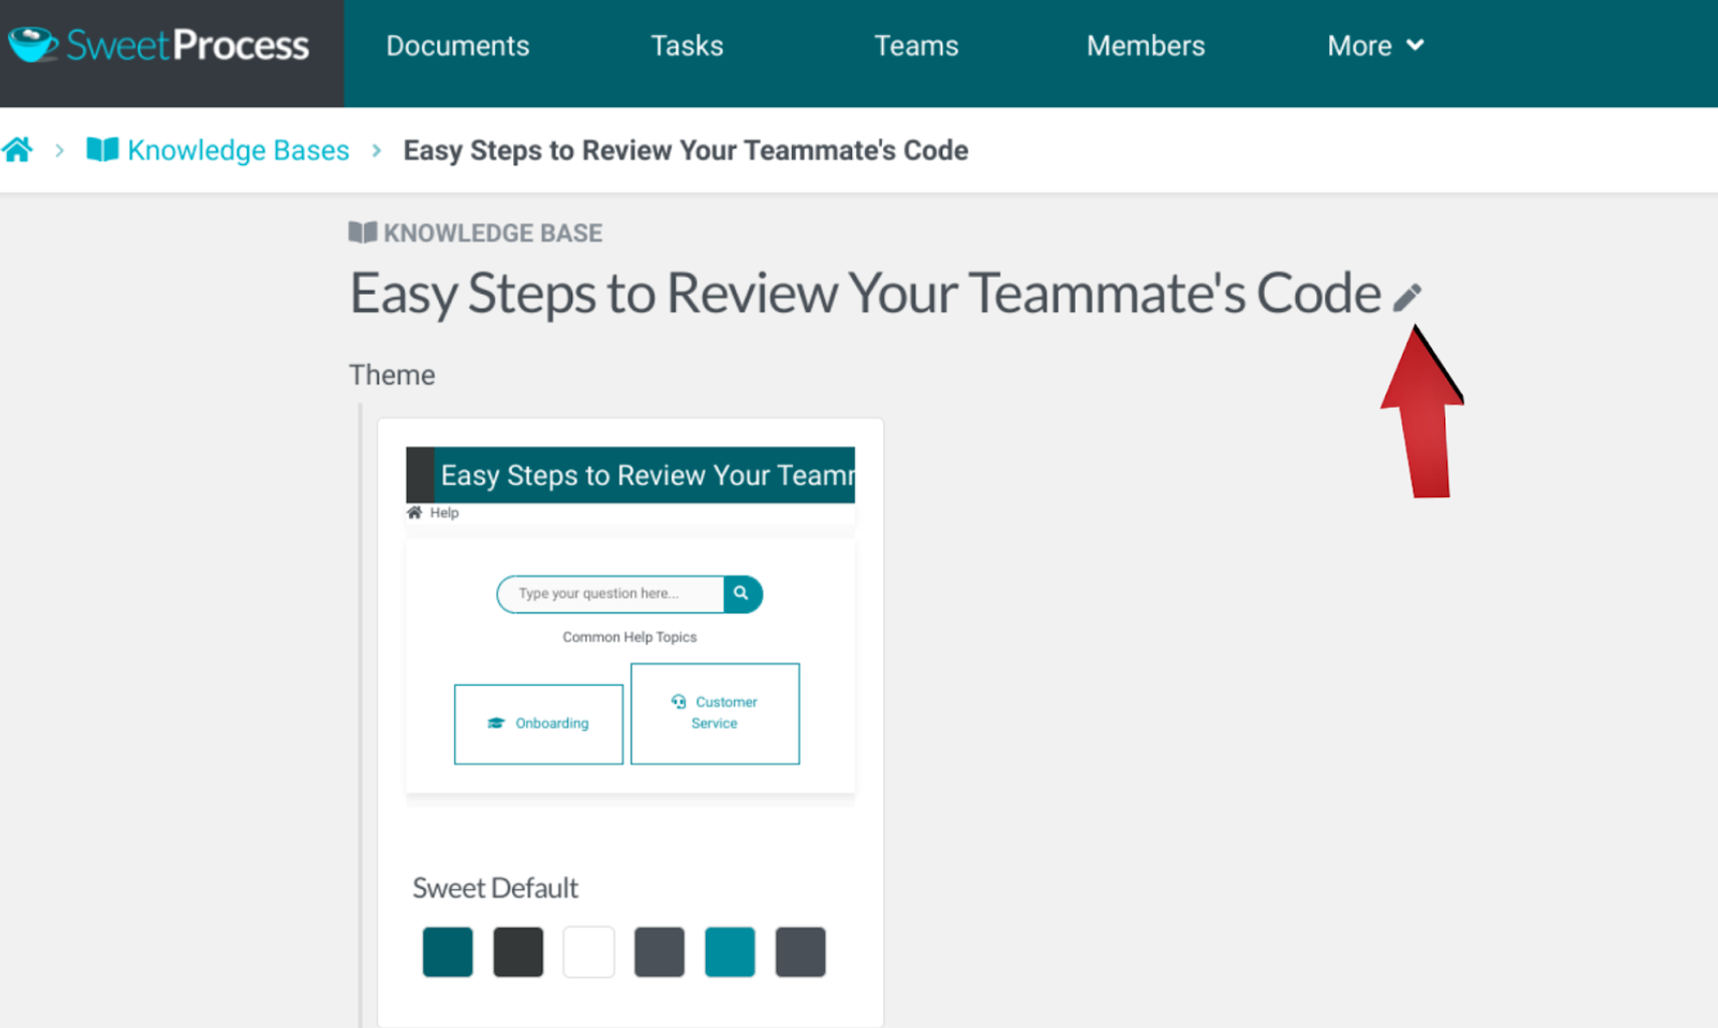Click the preview banner title
This screenshot has height=1028, width=1718.
[x=647, y=475]
